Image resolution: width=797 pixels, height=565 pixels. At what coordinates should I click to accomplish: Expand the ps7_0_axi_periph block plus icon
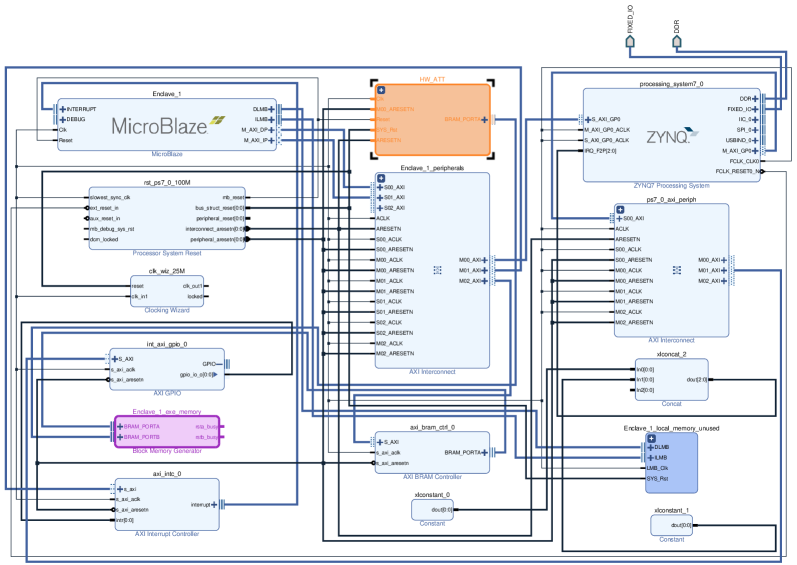click(x=620, y=209)
